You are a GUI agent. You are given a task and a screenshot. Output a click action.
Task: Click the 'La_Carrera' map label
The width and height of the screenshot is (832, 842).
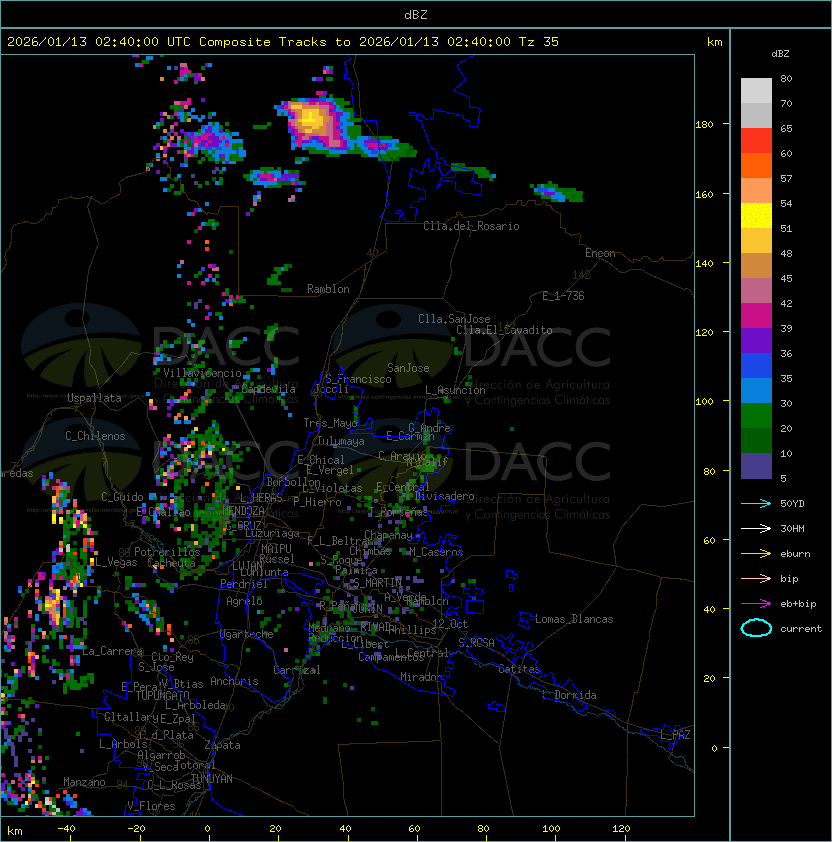pos(113,651)
